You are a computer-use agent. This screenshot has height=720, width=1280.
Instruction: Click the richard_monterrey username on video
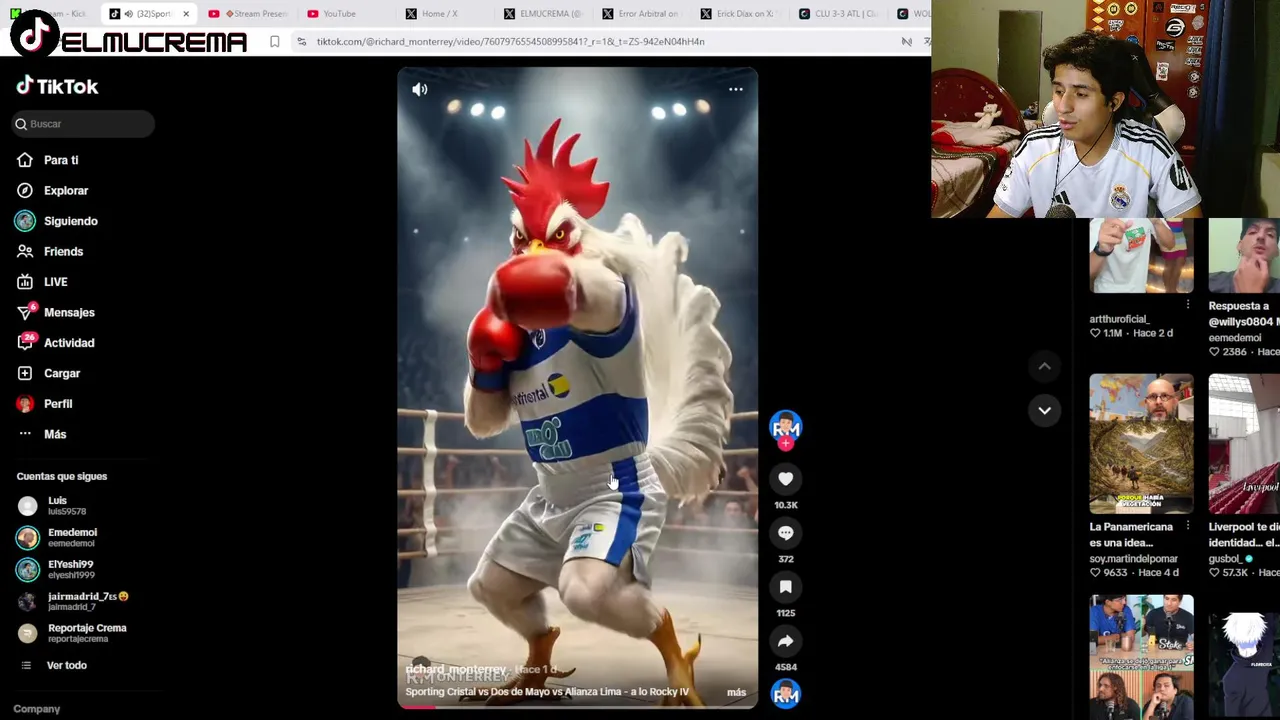coord(456,669)
